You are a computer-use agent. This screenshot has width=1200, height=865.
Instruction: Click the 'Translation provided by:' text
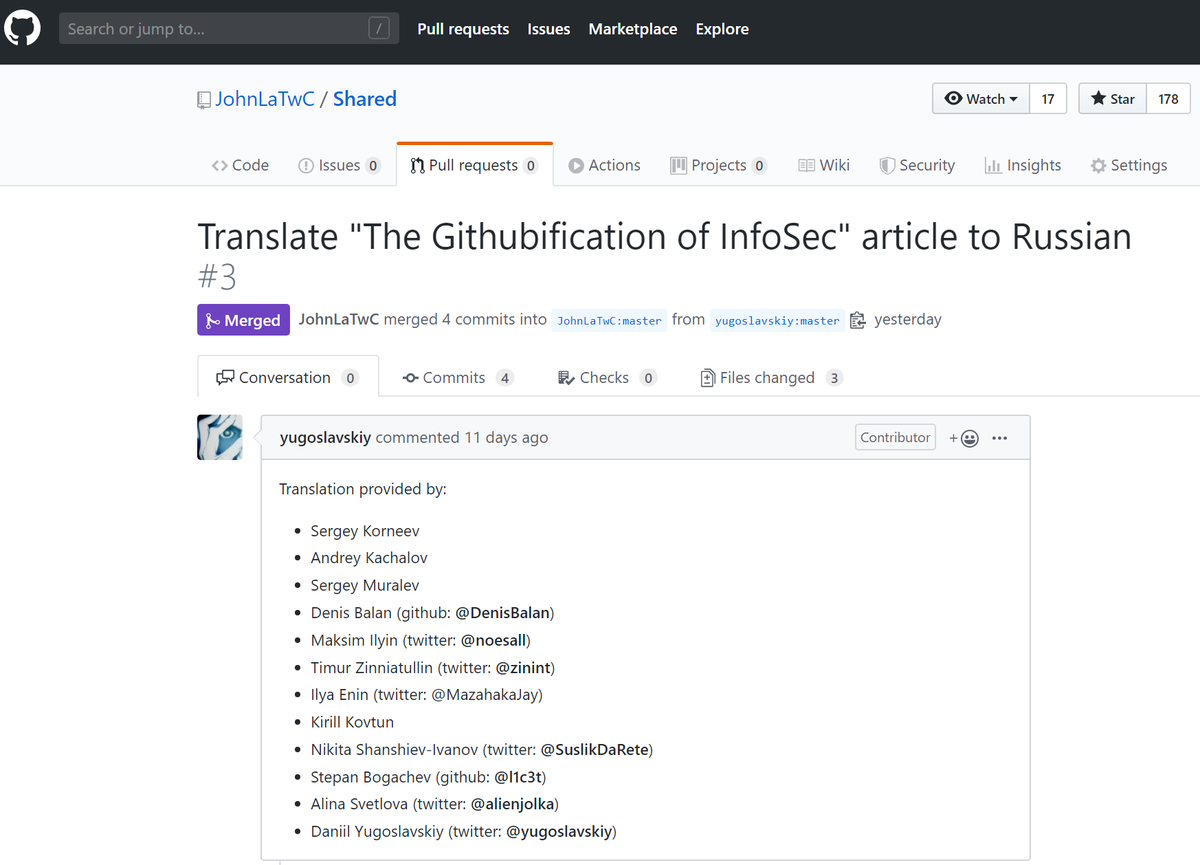363,489
